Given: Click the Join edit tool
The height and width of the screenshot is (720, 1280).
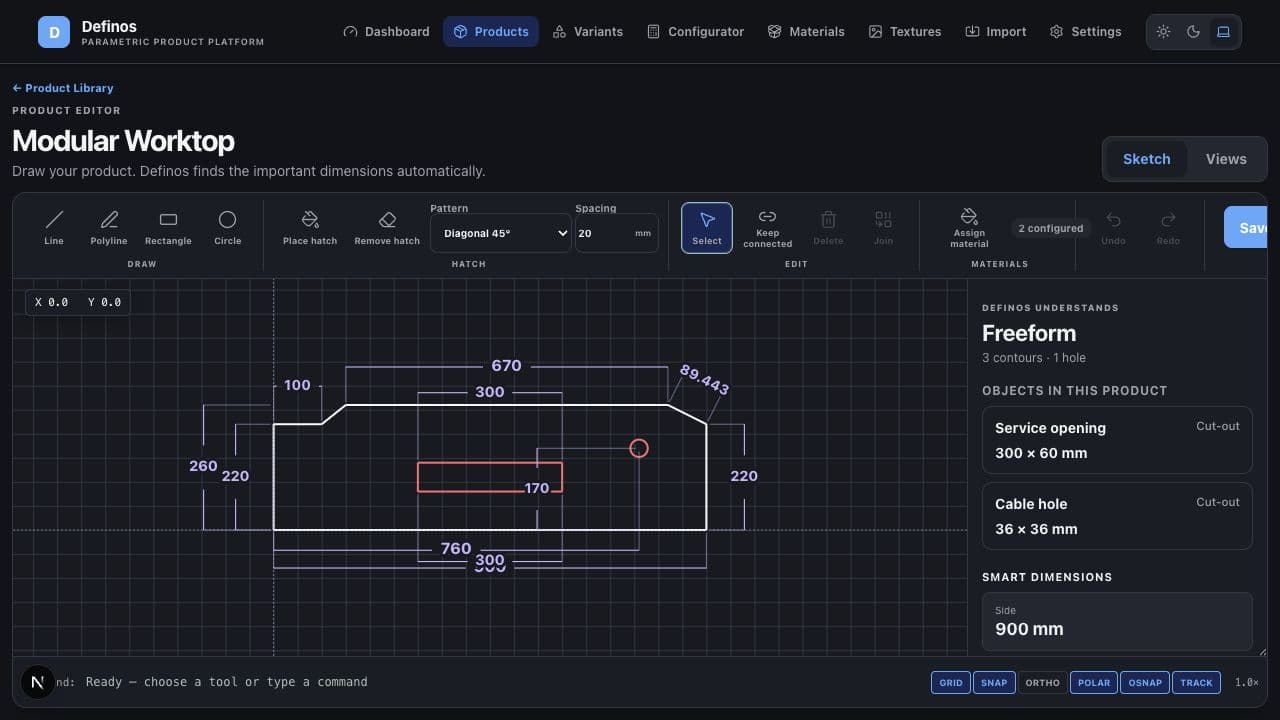Looking at the screenshot, I should (883, 228).
